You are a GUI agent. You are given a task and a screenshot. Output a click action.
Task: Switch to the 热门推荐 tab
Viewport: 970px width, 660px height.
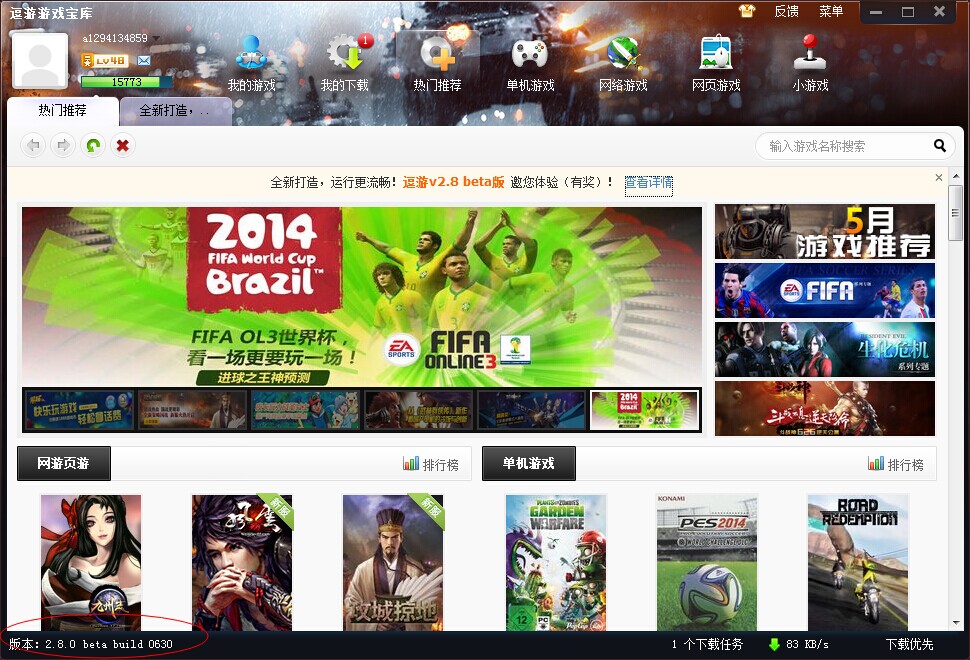[x=62, y=111]
